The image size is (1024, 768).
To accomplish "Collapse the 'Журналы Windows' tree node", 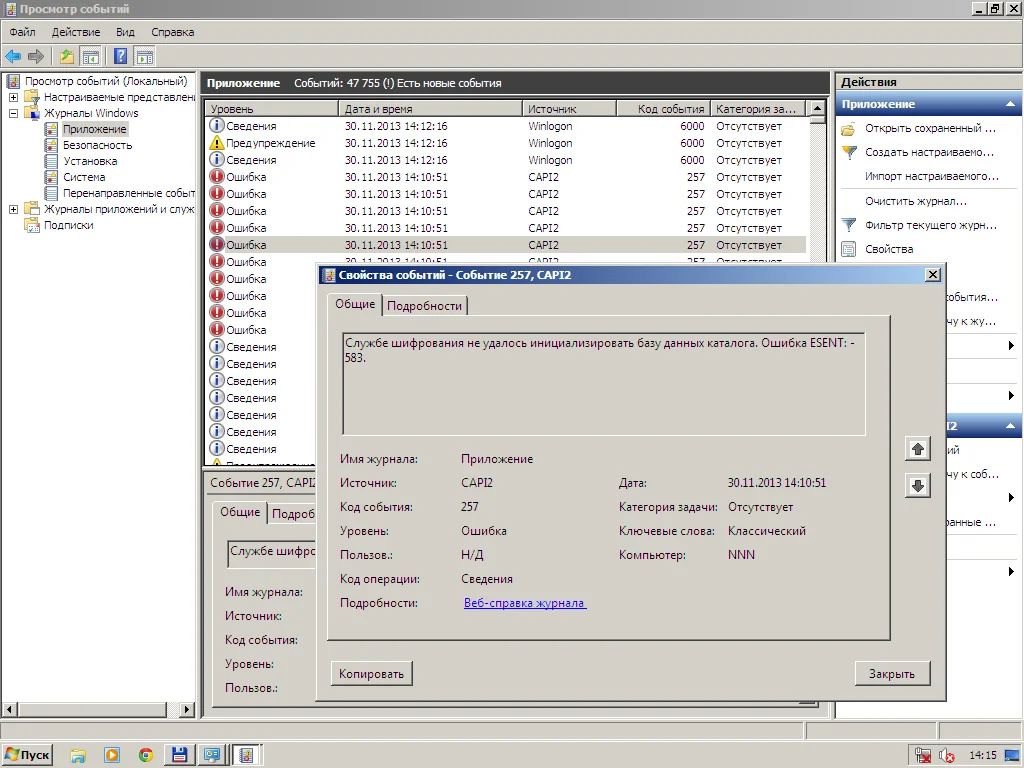I will tap(14, 113).
